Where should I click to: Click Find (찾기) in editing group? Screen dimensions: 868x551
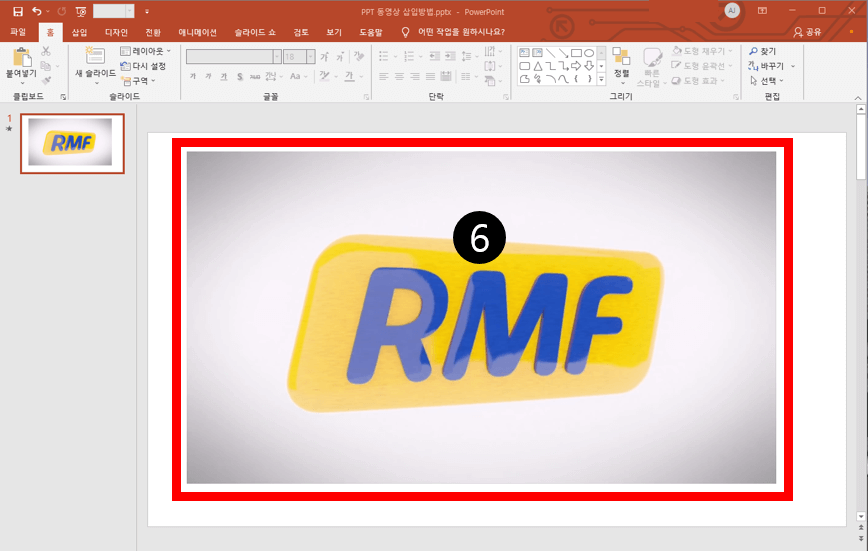762,51
